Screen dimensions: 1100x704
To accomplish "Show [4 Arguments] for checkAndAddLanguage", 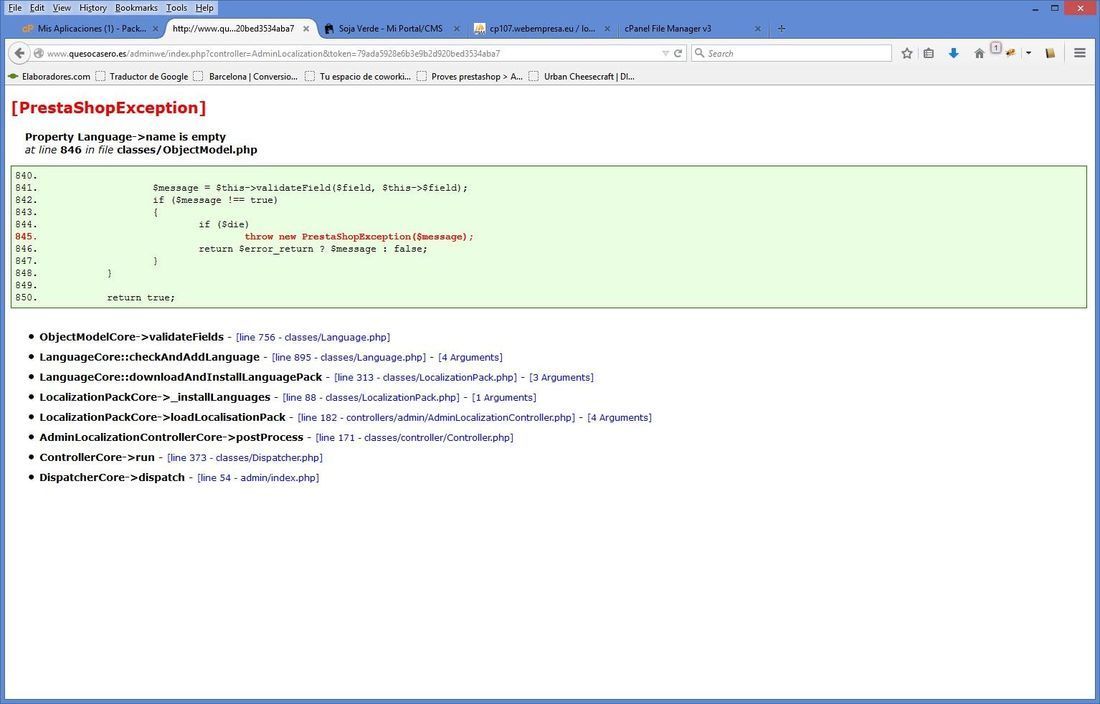I will [x=470, y=358].
